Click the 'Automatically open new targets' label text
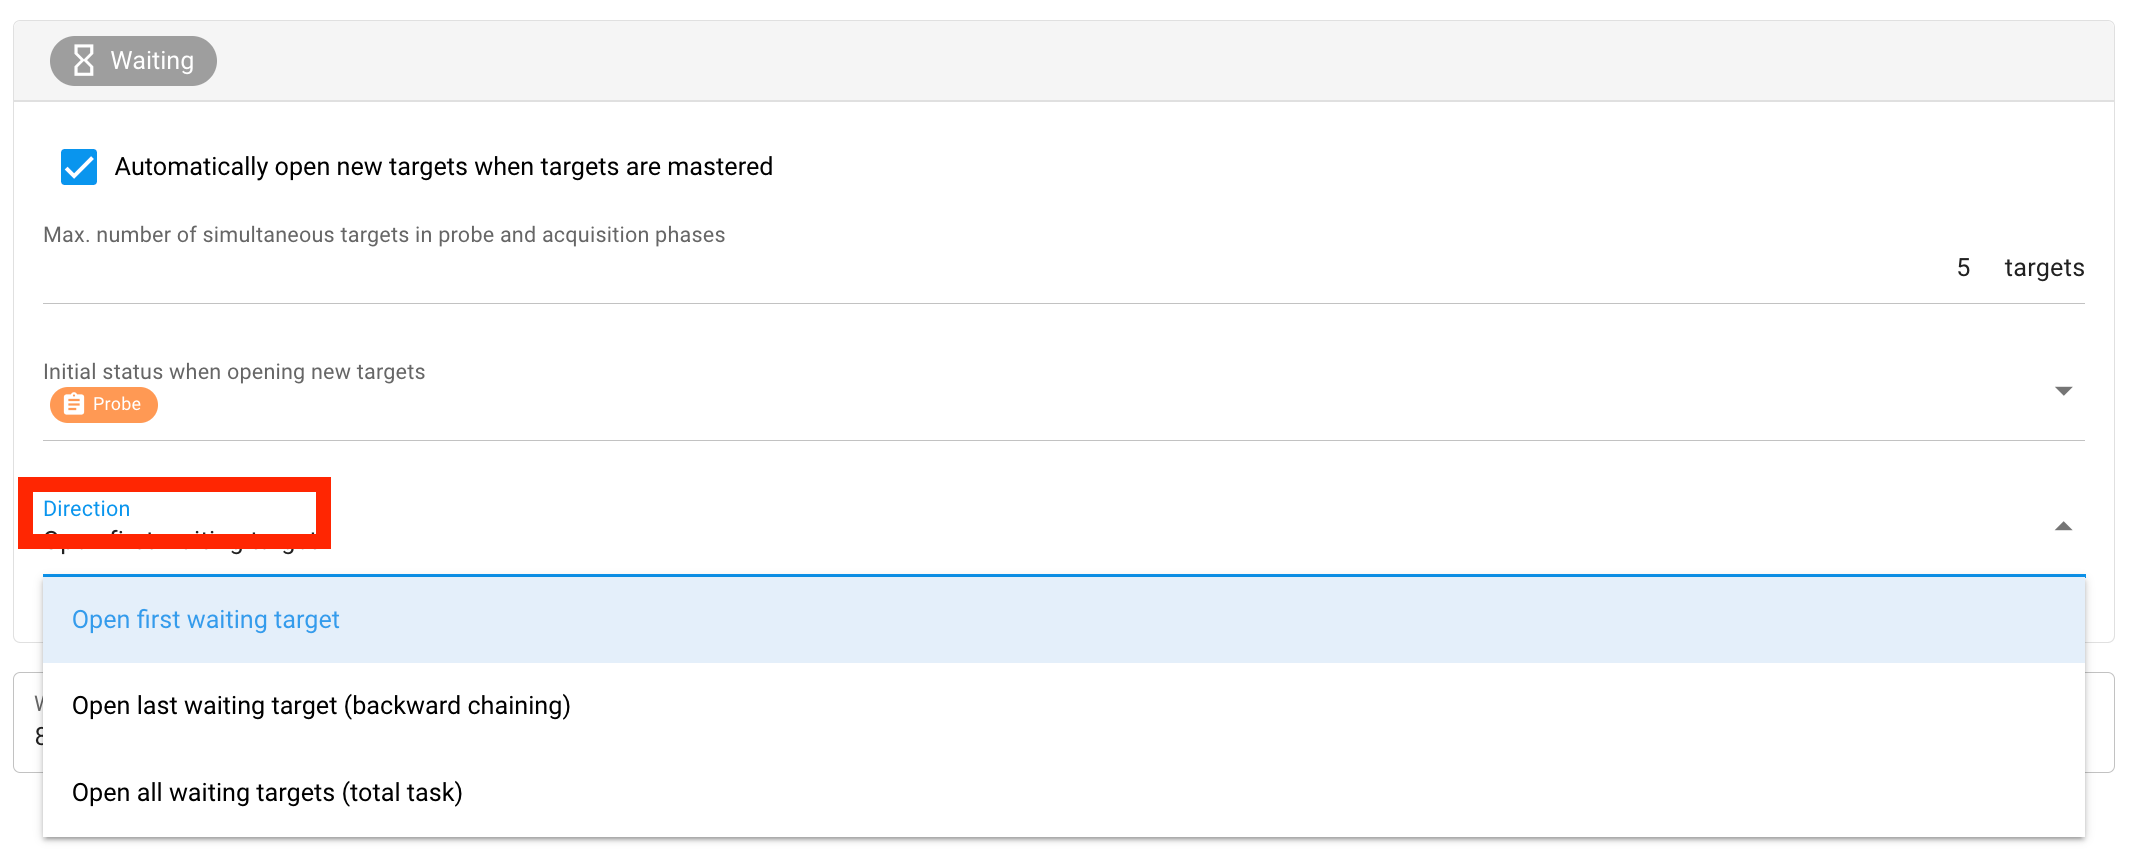The height and width of the screenshot is (860, 2130). [x=443, y=167]
